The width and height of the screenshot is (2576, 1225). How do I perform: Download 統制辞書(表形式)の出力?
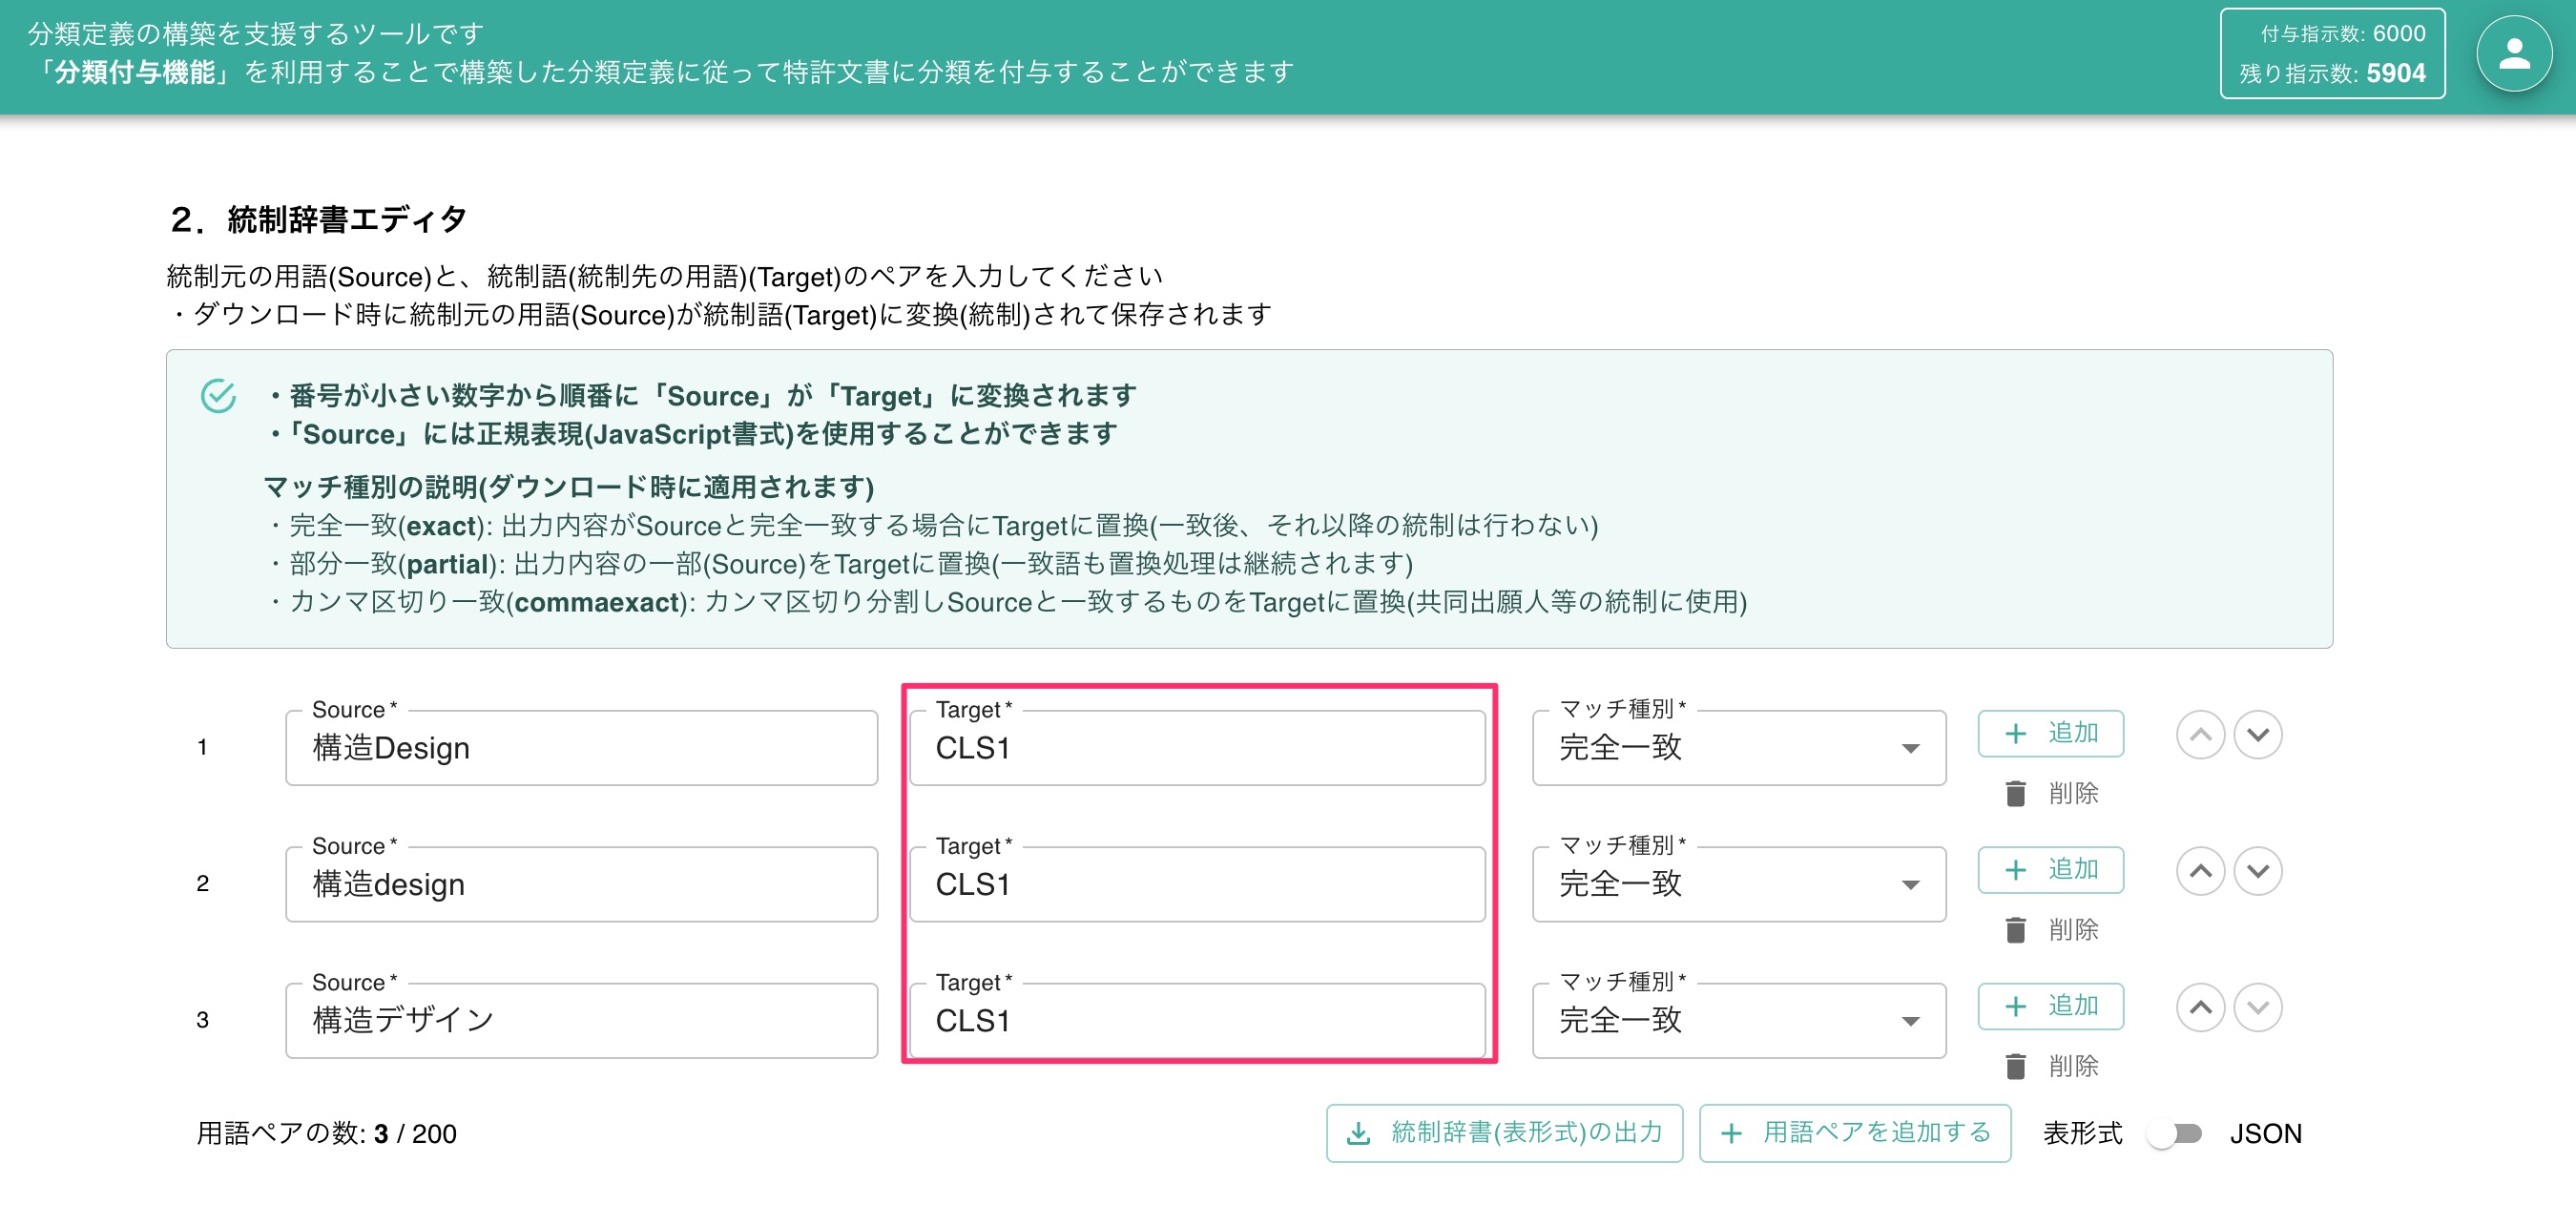[x=1504, y=1133]
